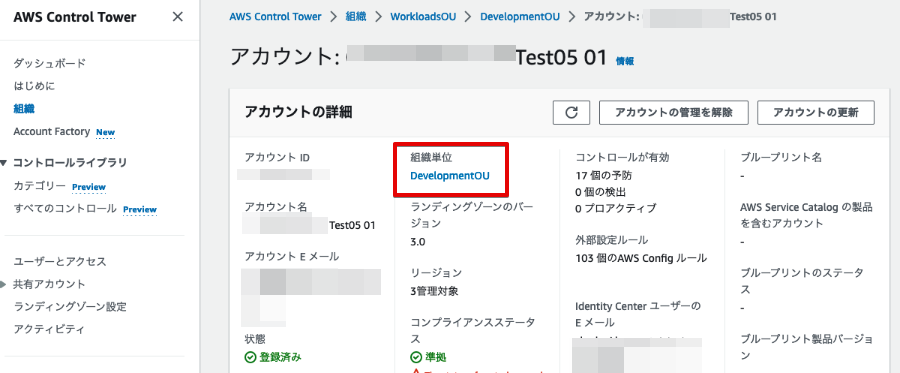Open ダッシュボード in the sidebar
900x373 pixels.
click(x=49, y=63)
